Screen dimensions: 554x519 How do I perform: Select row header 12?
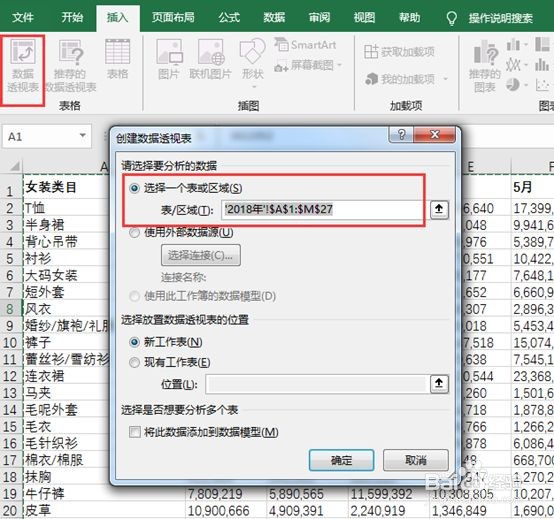(x=11, y=376)
